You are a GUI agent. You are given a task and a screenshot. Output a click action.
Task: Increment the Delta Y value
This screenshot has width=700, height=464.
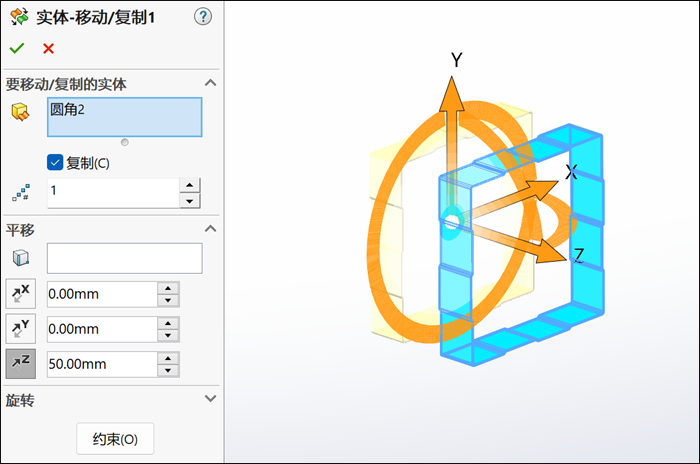tap(168, 323)
